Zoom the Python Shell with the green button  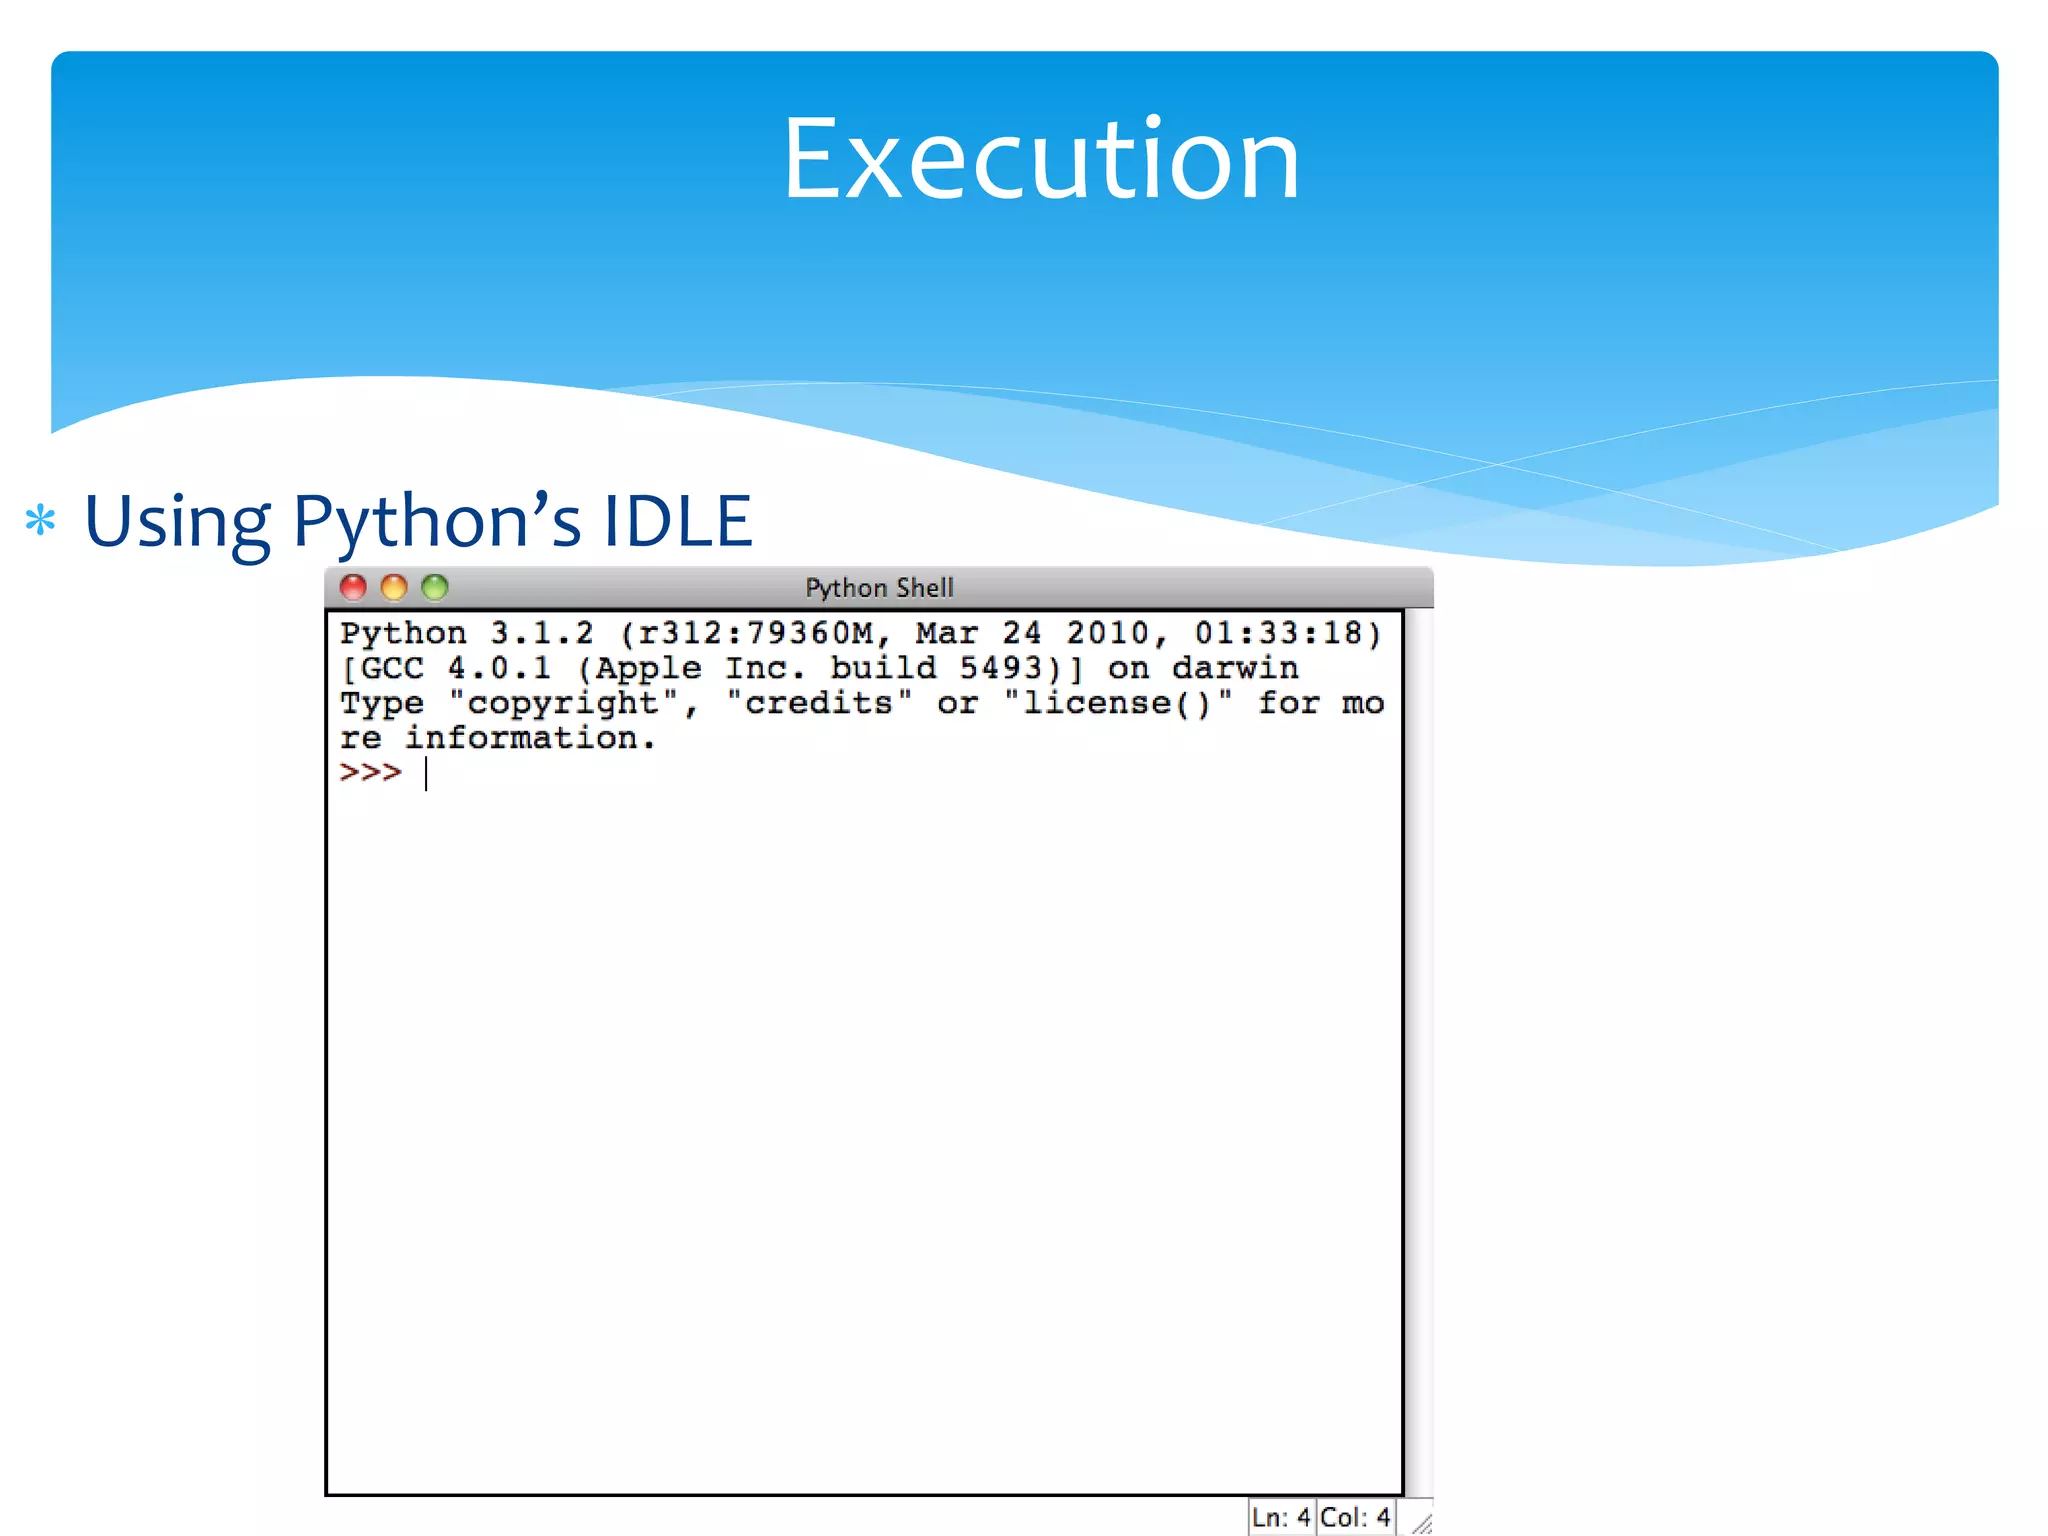pos(435,587)
